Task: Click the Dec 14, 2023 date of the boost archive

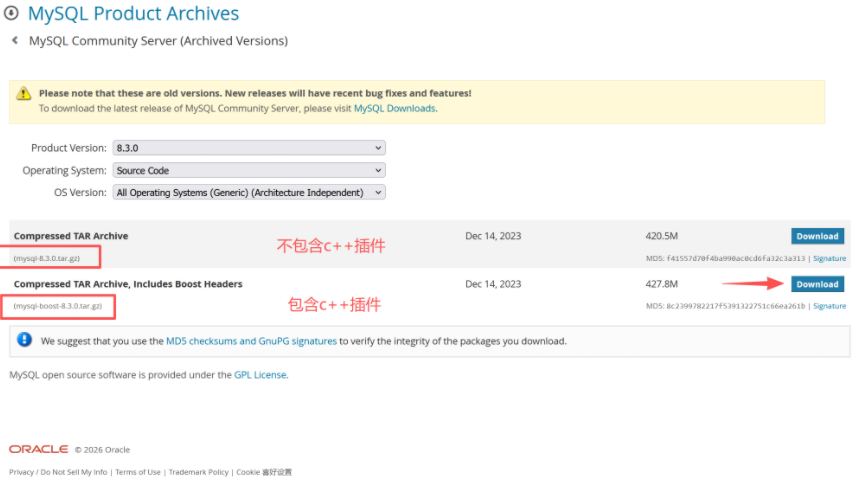Action: point(493,284)
